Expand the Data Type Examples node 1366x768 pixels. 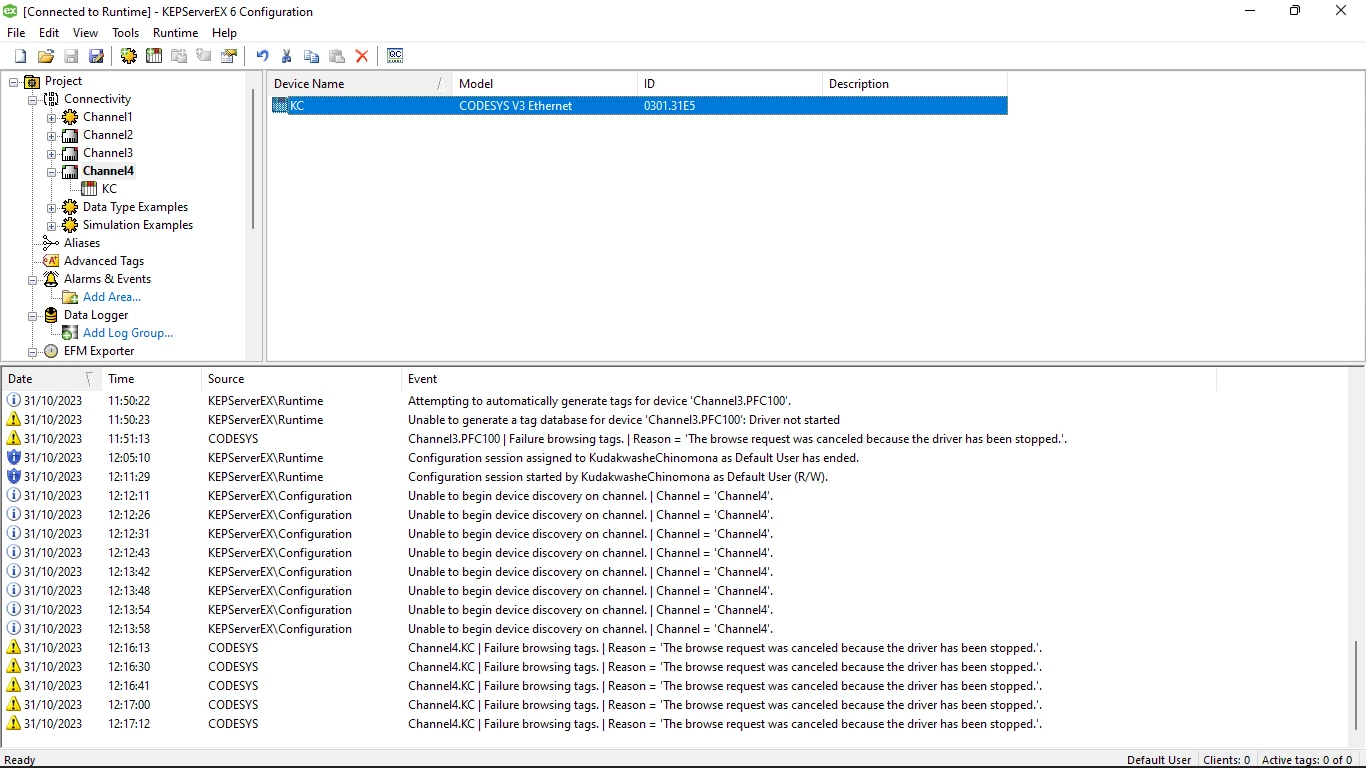[52, 207]
